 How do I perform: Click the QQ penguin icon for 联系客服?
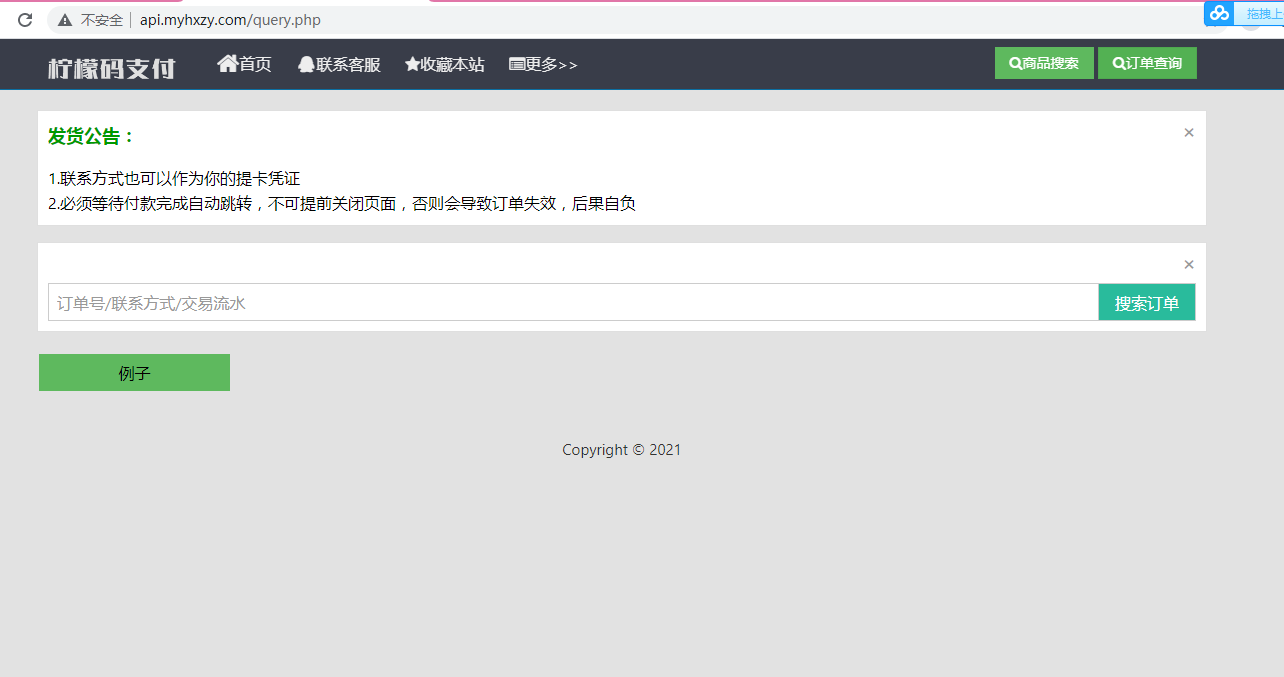click(306, 65)
